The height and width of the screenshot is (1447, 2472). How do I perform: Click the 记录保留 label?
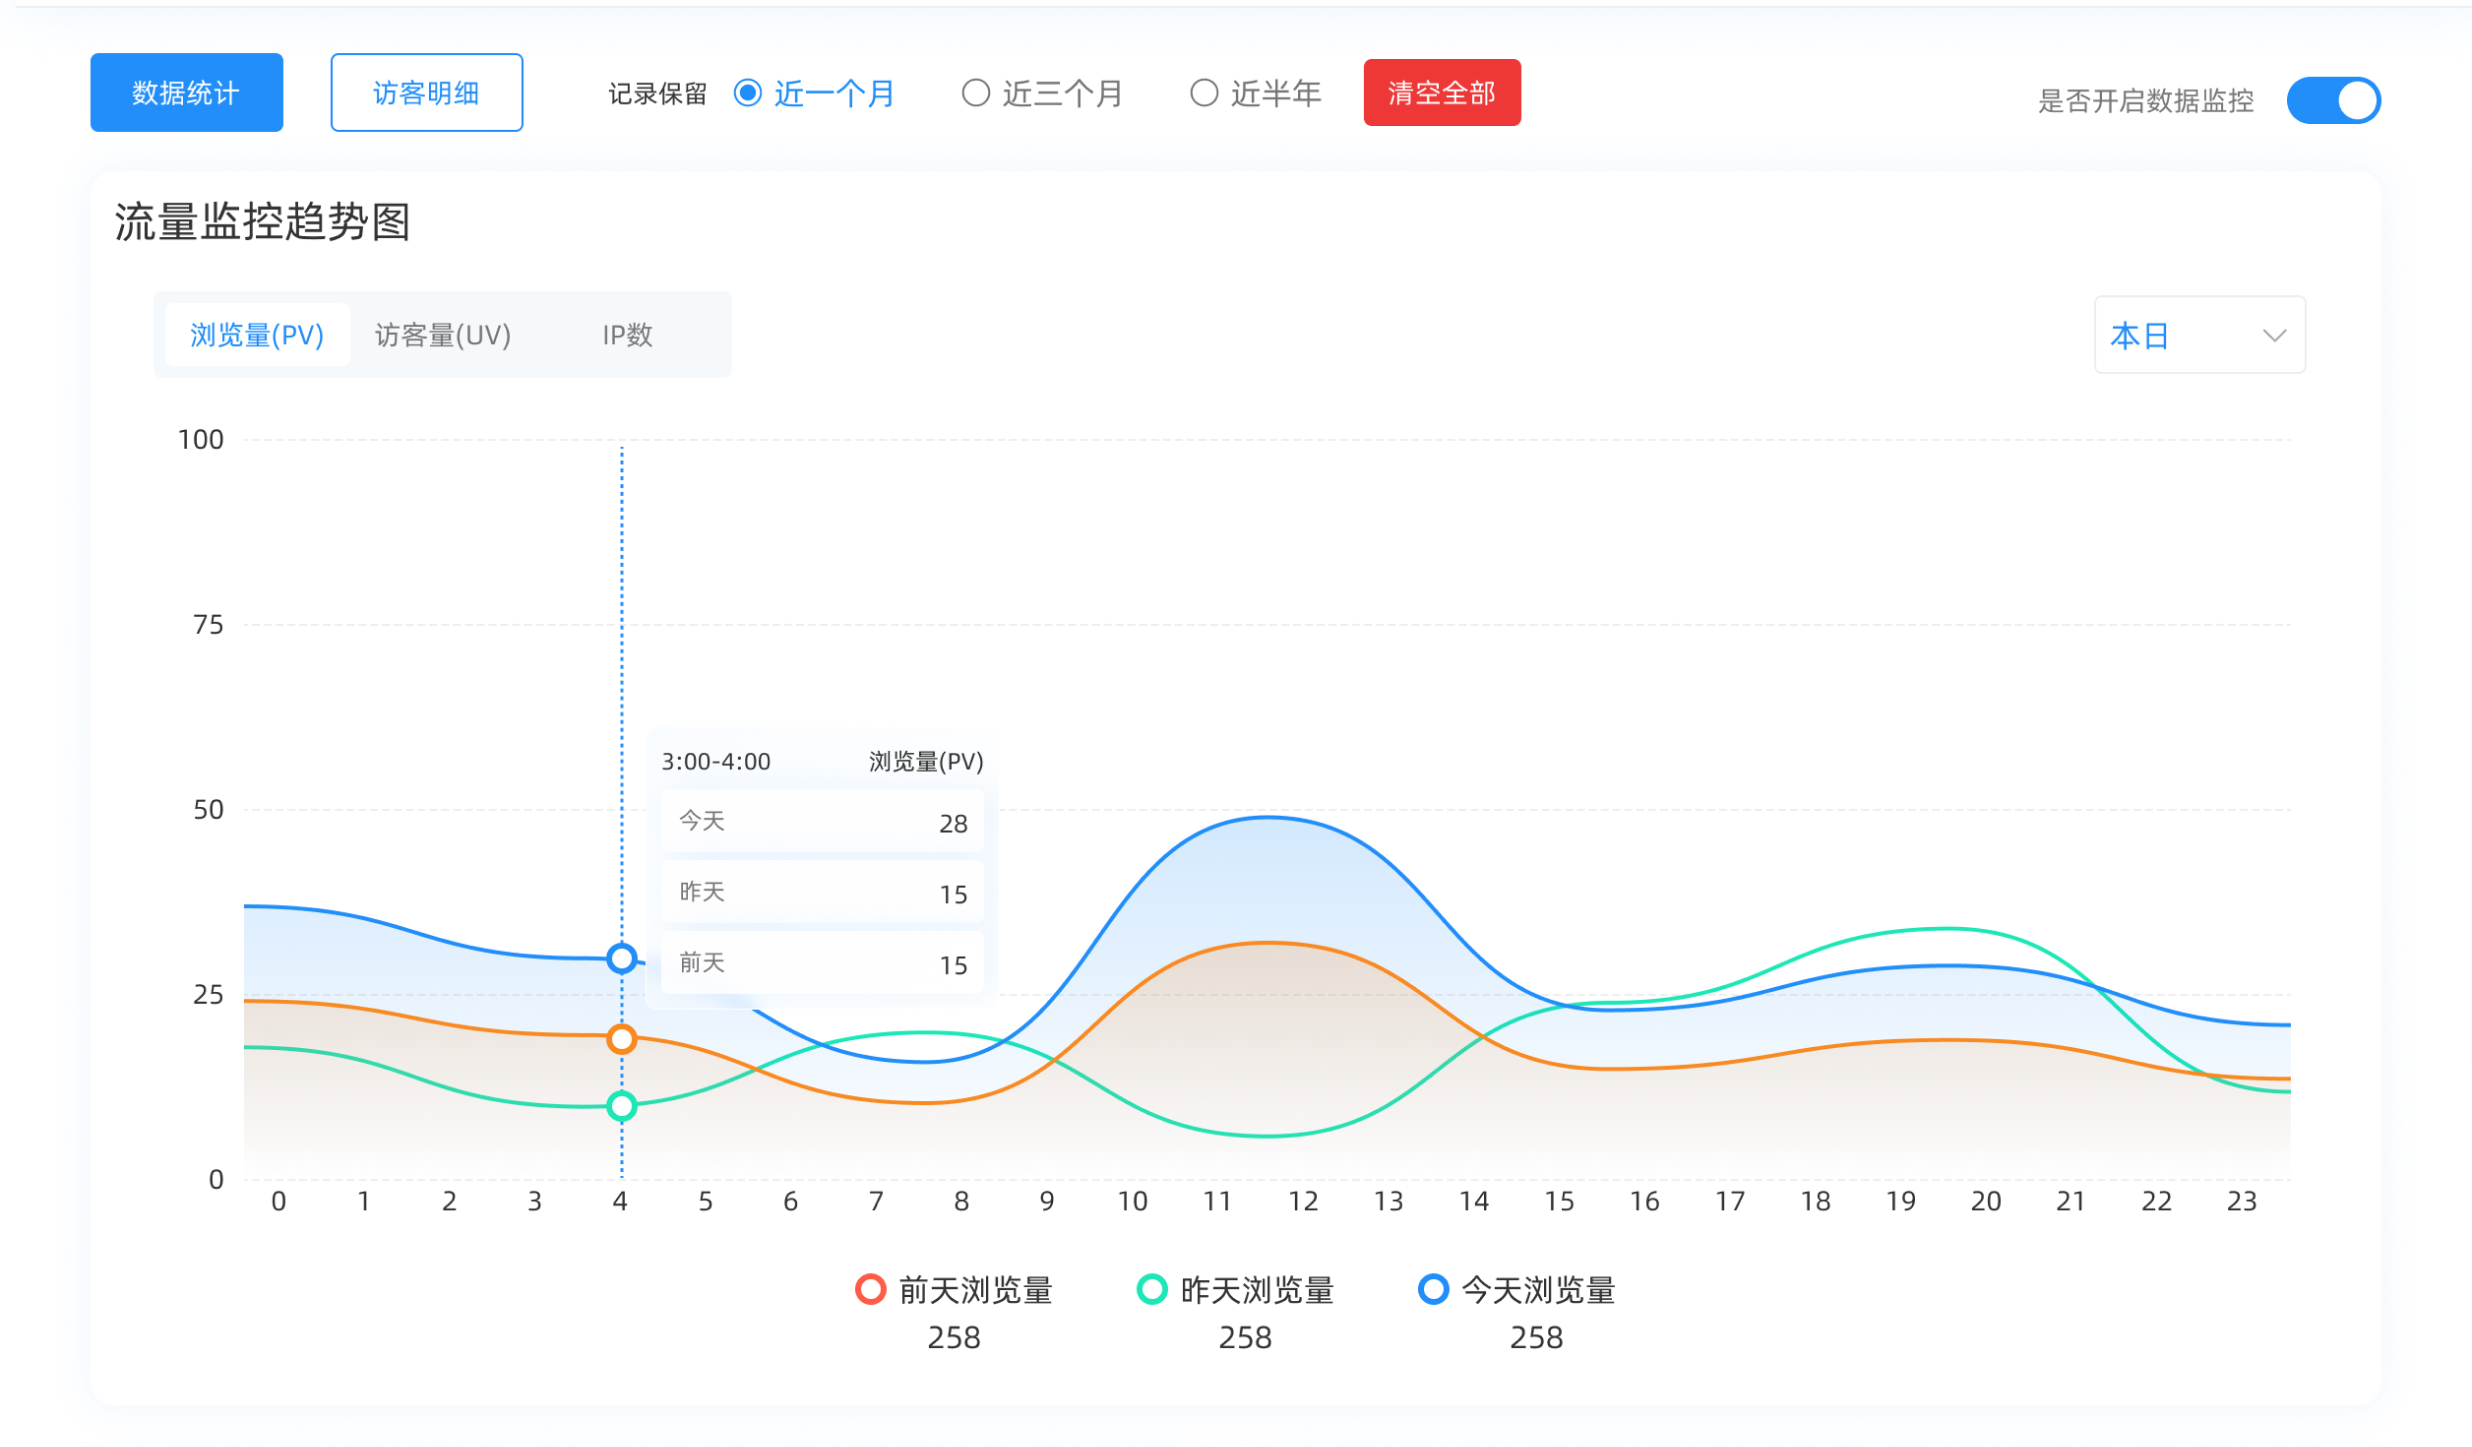tap(658, 94)
